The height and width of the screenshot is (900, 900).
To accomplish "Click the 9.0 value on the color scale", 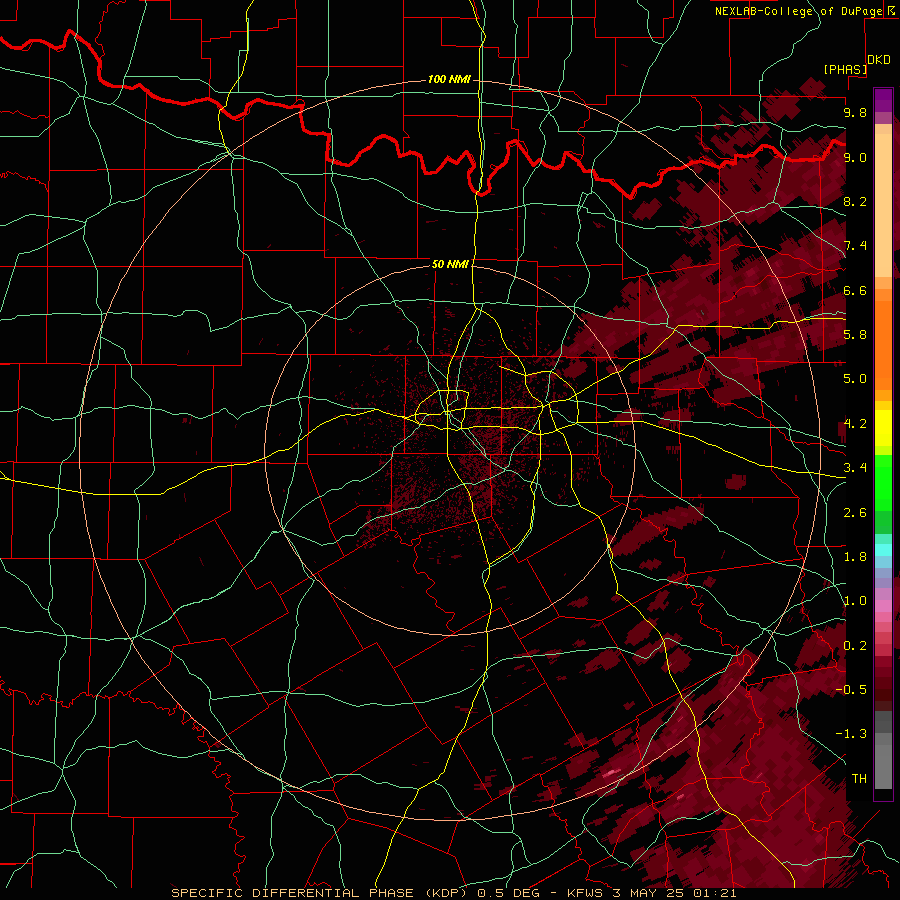I will [x=855, y=157].
